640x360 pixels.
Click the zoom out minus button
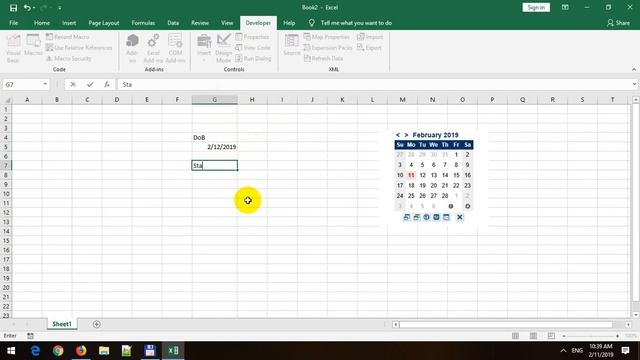pyautogui.click(x=564, y=336)
